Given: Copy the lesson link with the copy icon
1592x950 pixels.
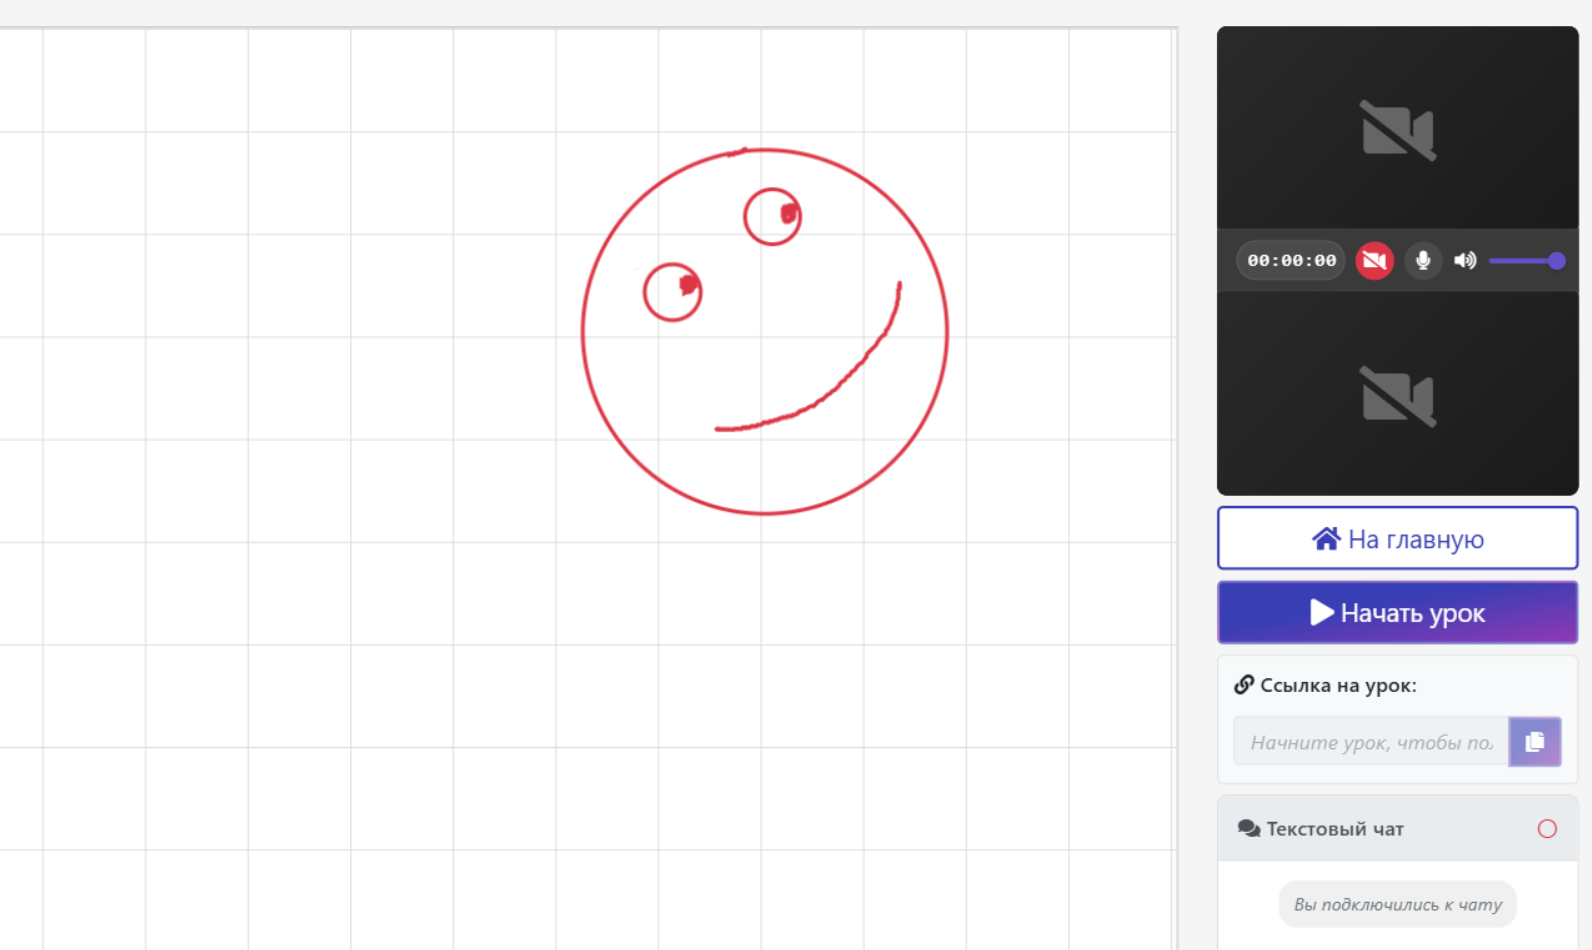Looking at the screenshot, I should click(1535, 742).
